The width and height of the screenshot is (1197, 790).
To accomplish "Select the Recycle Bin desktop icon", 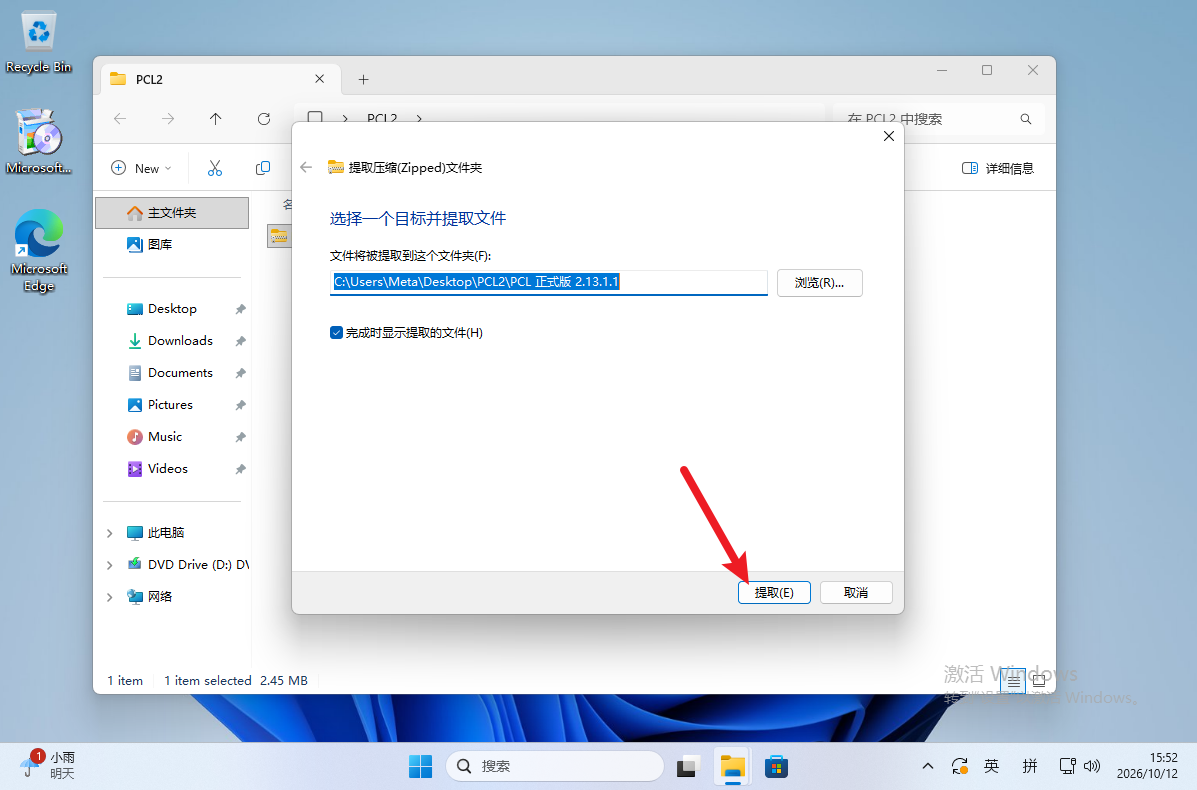I will coord(39,43).
